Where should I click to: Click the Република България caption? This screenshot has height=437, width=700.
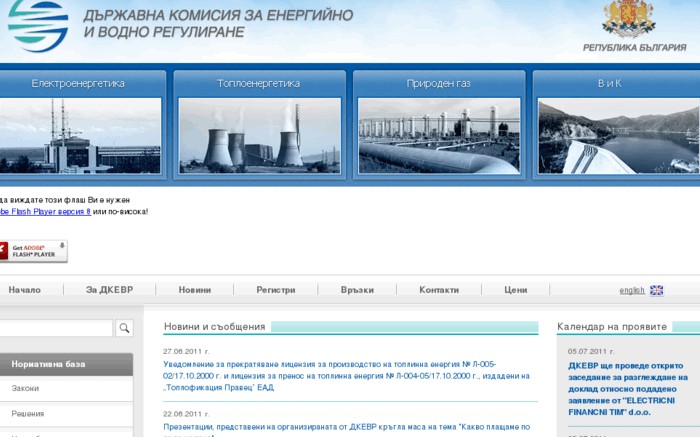[634, 47]
